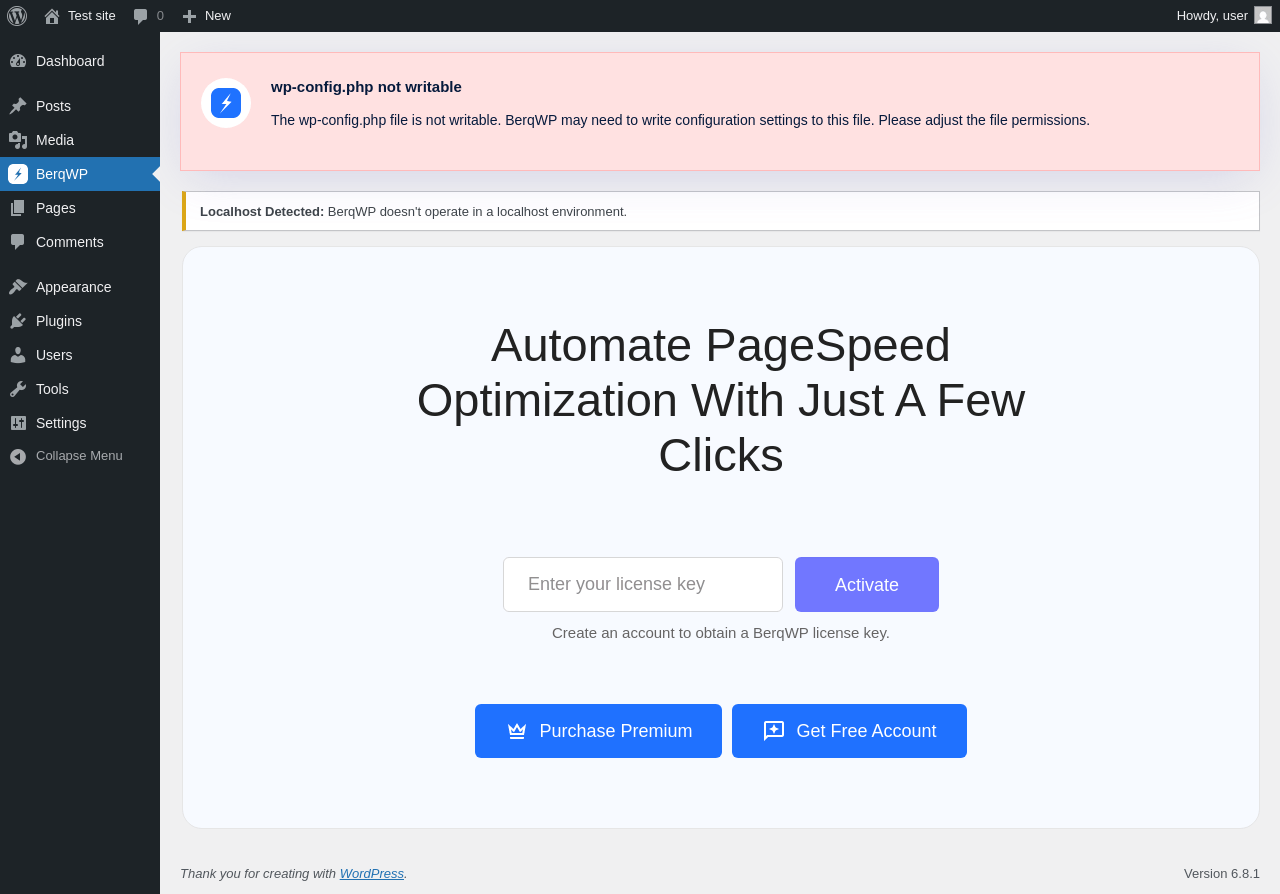This screenshot has height=894, width=1280.
Task: Click the Localhost Detected notice text
Action: tap(413, 211)
